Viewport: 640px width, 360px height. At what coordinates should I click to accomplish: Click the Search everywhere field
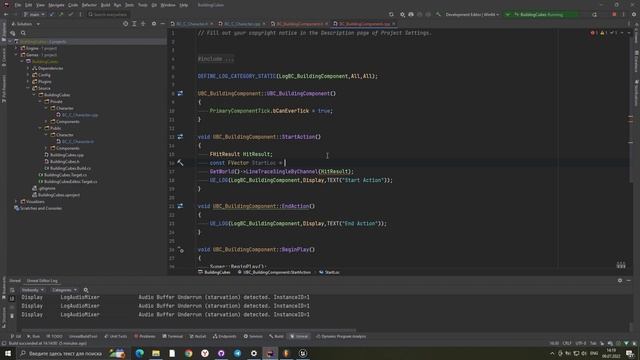[109, 14]
